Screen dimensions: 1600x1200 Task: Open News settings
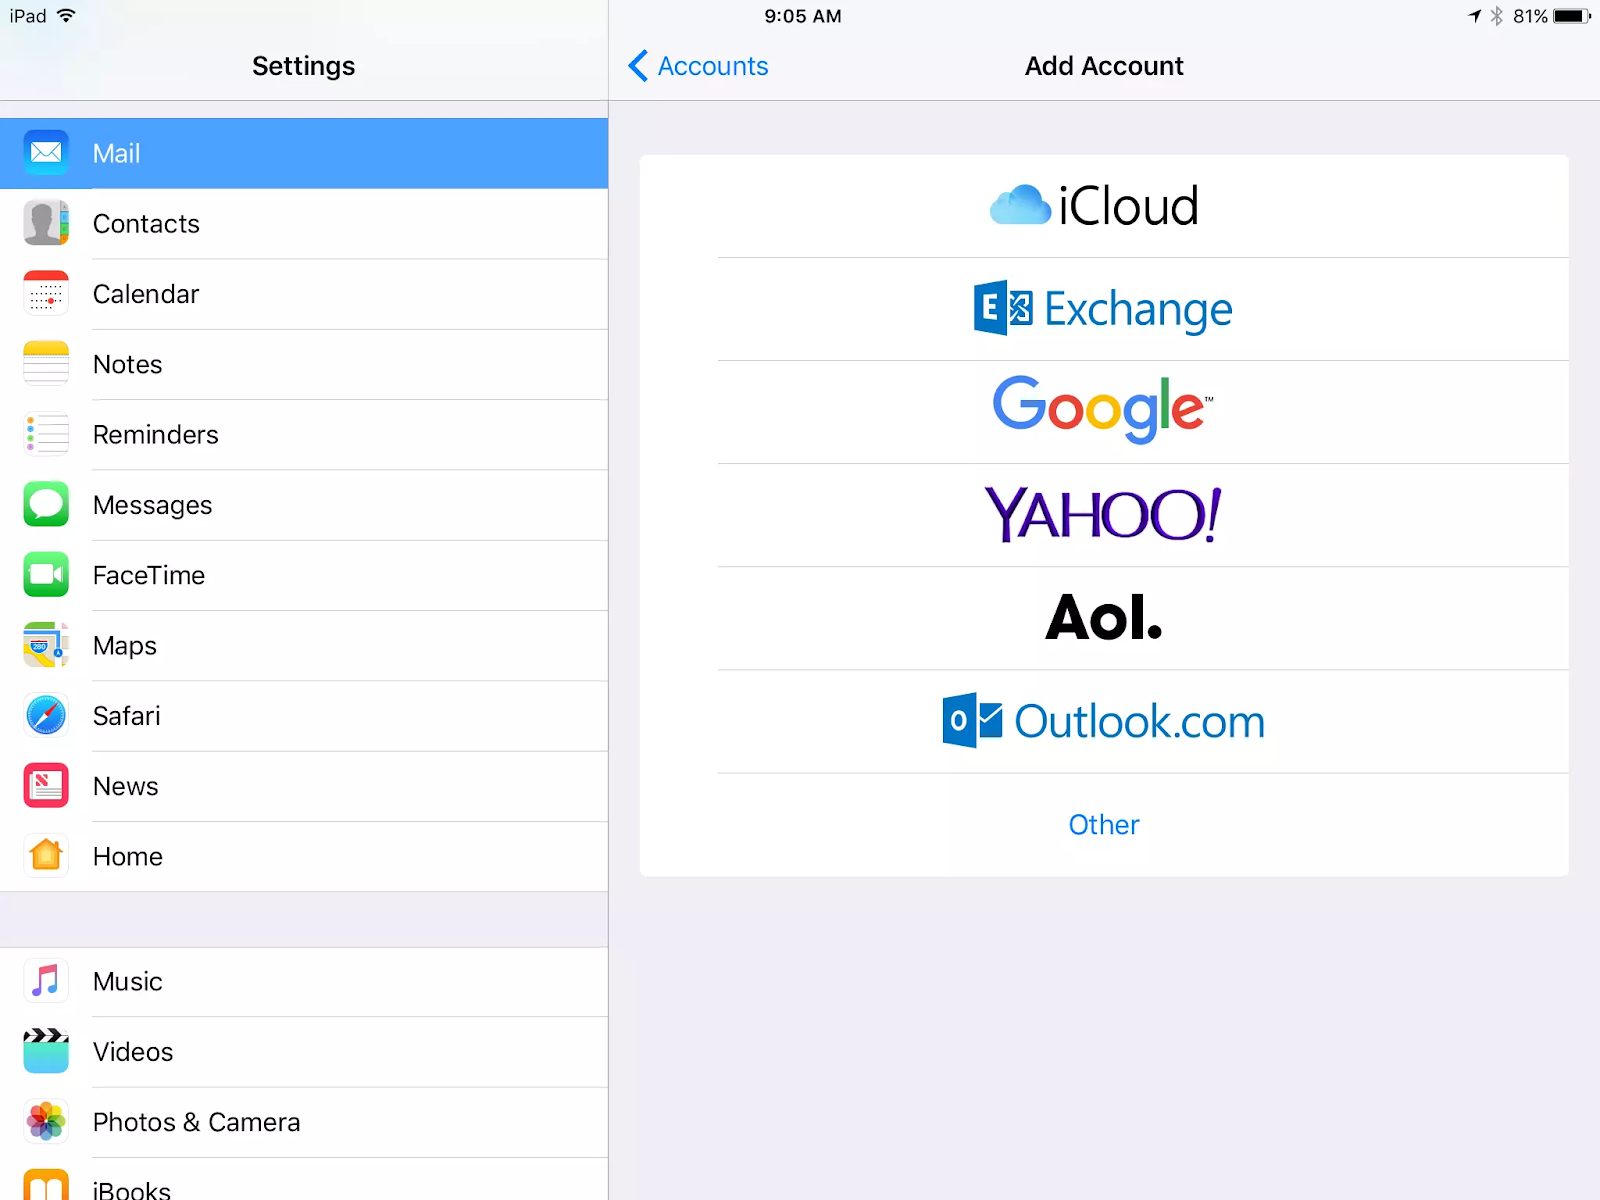point(304,786)
